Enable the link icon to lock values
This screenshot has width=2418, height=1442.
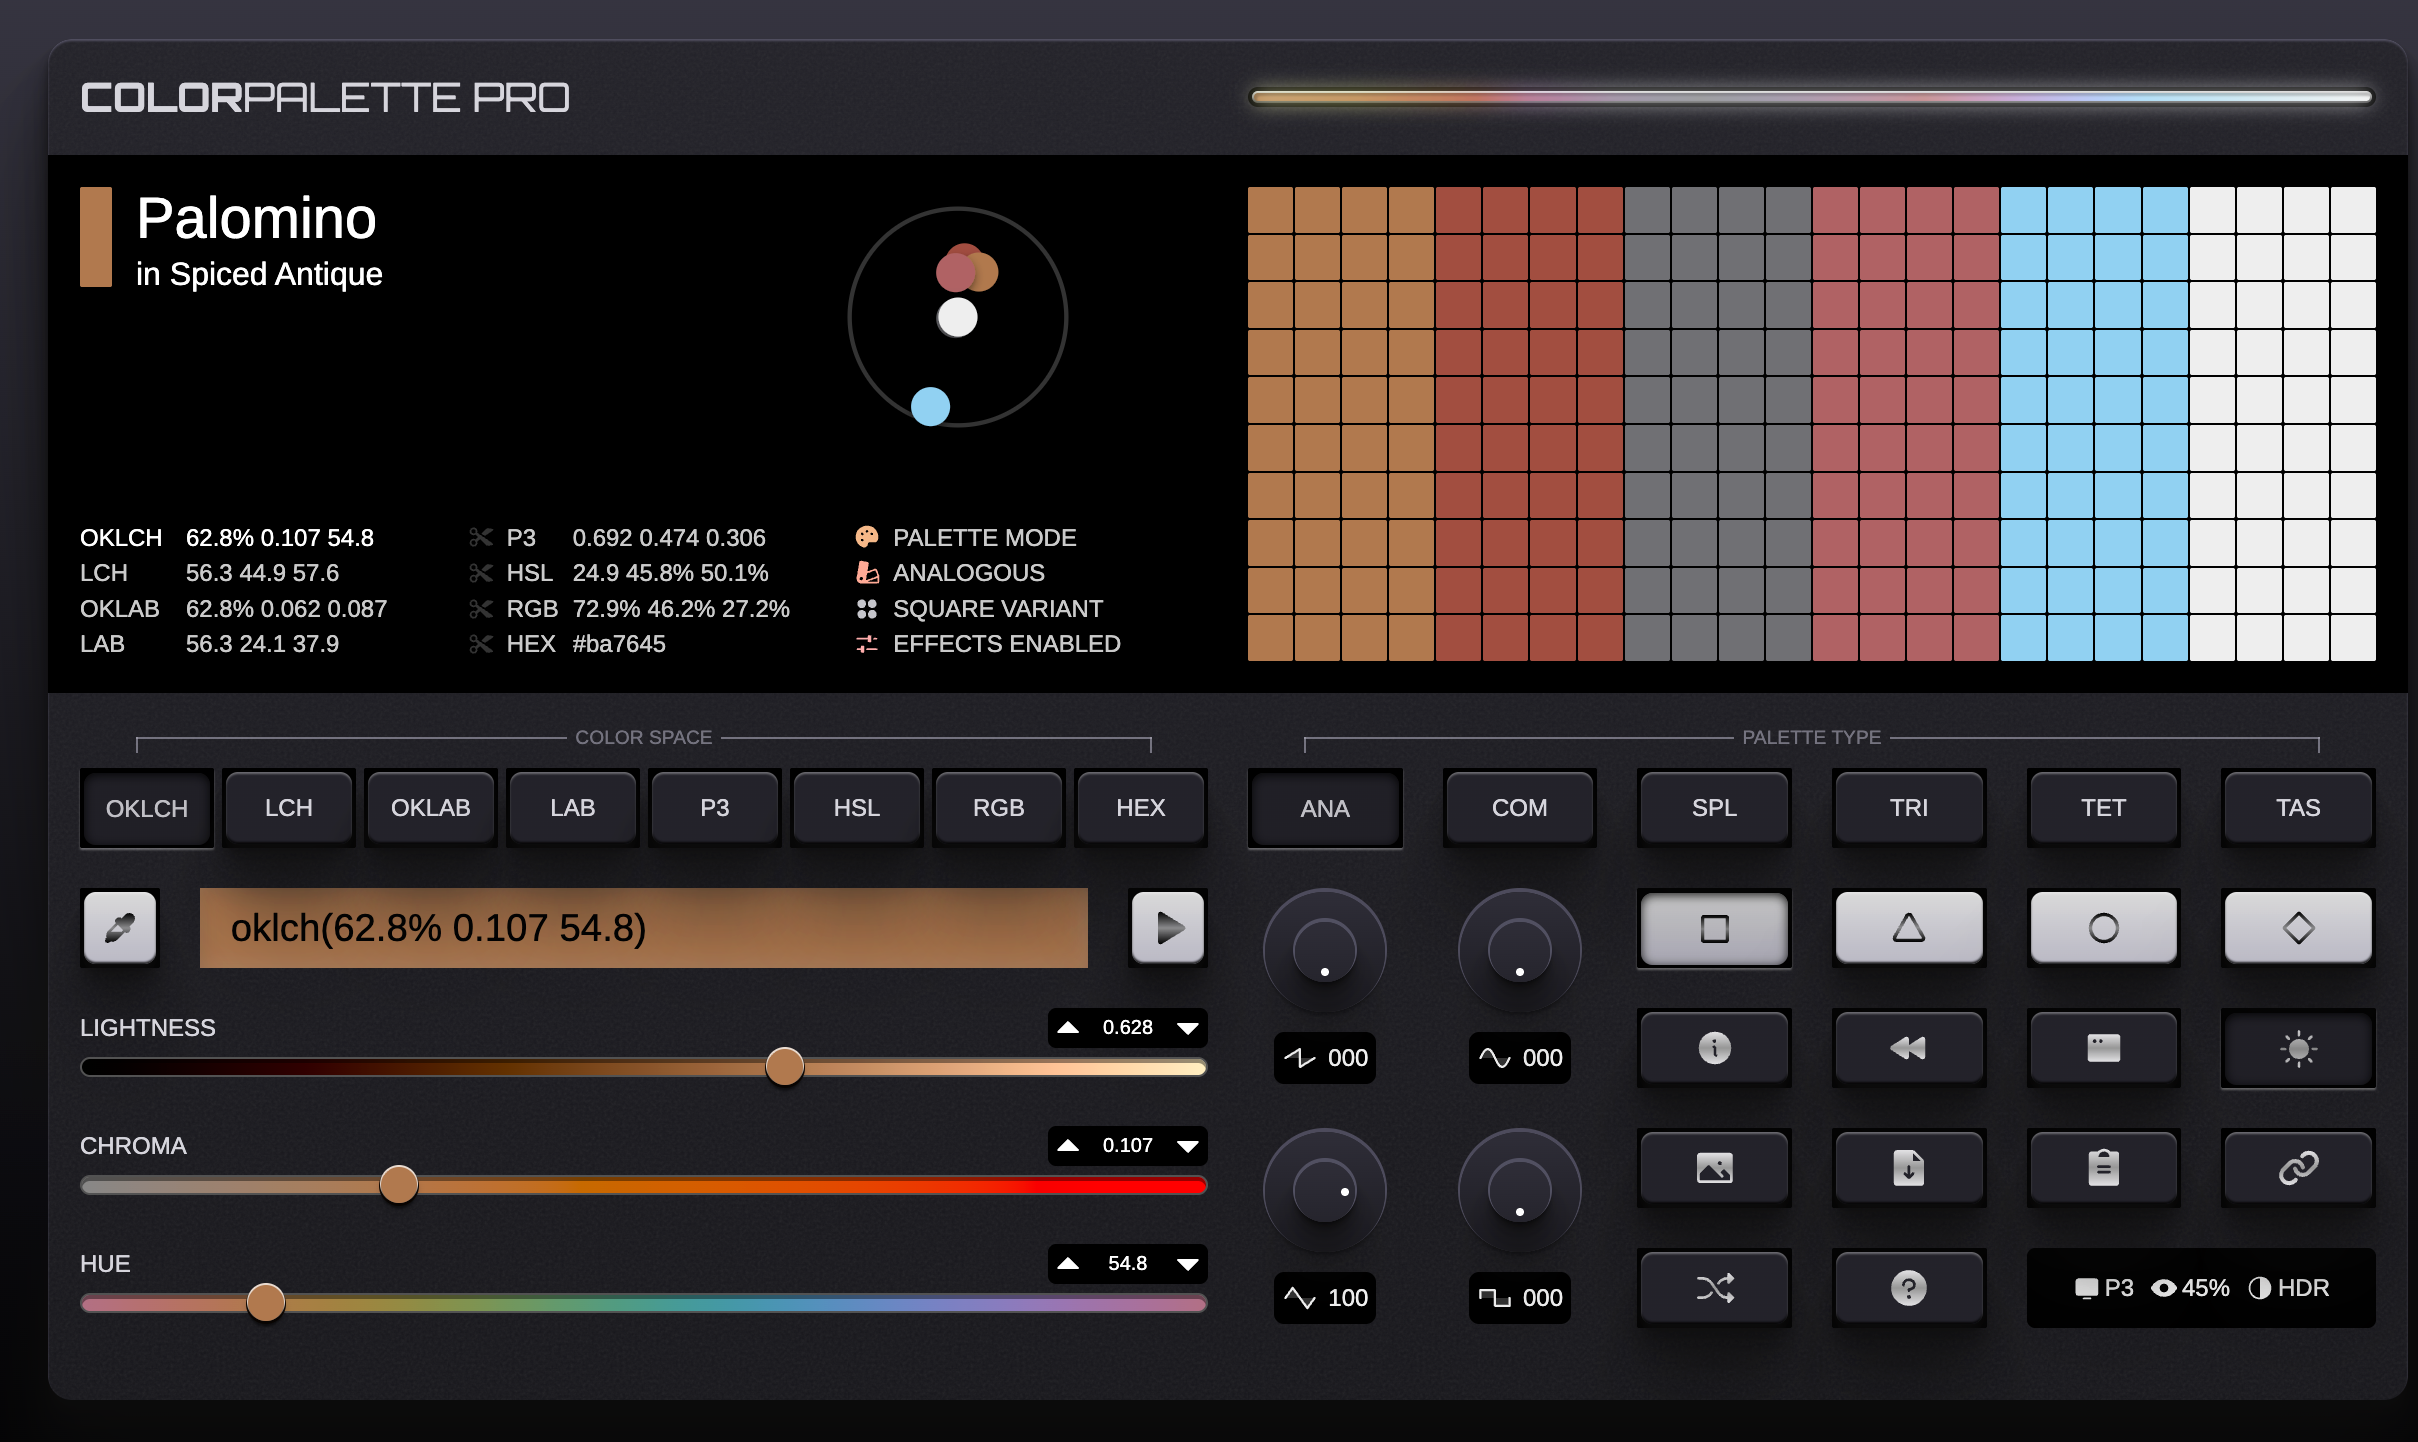(x=2295, y=1167)
